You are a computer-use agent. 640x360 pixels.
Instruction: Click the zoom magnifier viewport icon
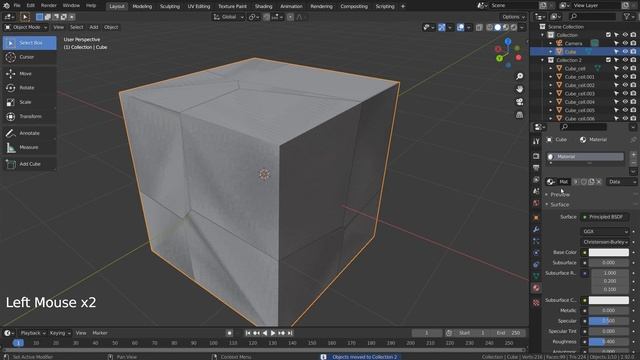pos(519,76)
